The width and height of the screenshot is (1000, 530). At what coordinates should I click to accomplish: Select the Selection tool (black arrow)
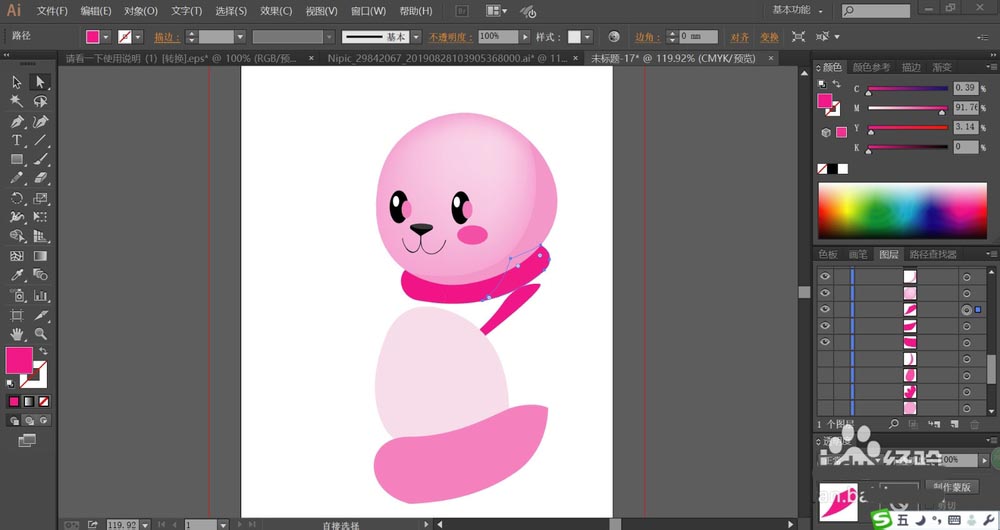[17, 82]
